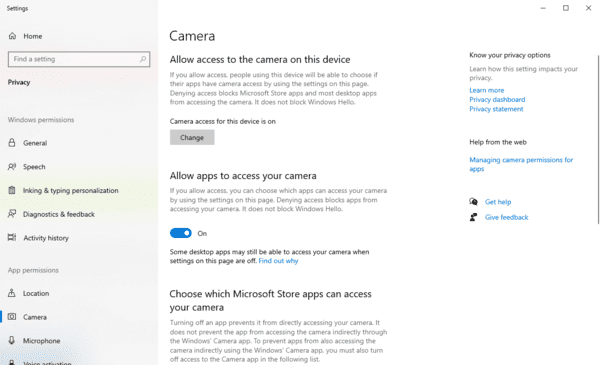Close the Settings window
The image size is (600, 365).
point(589,8)
